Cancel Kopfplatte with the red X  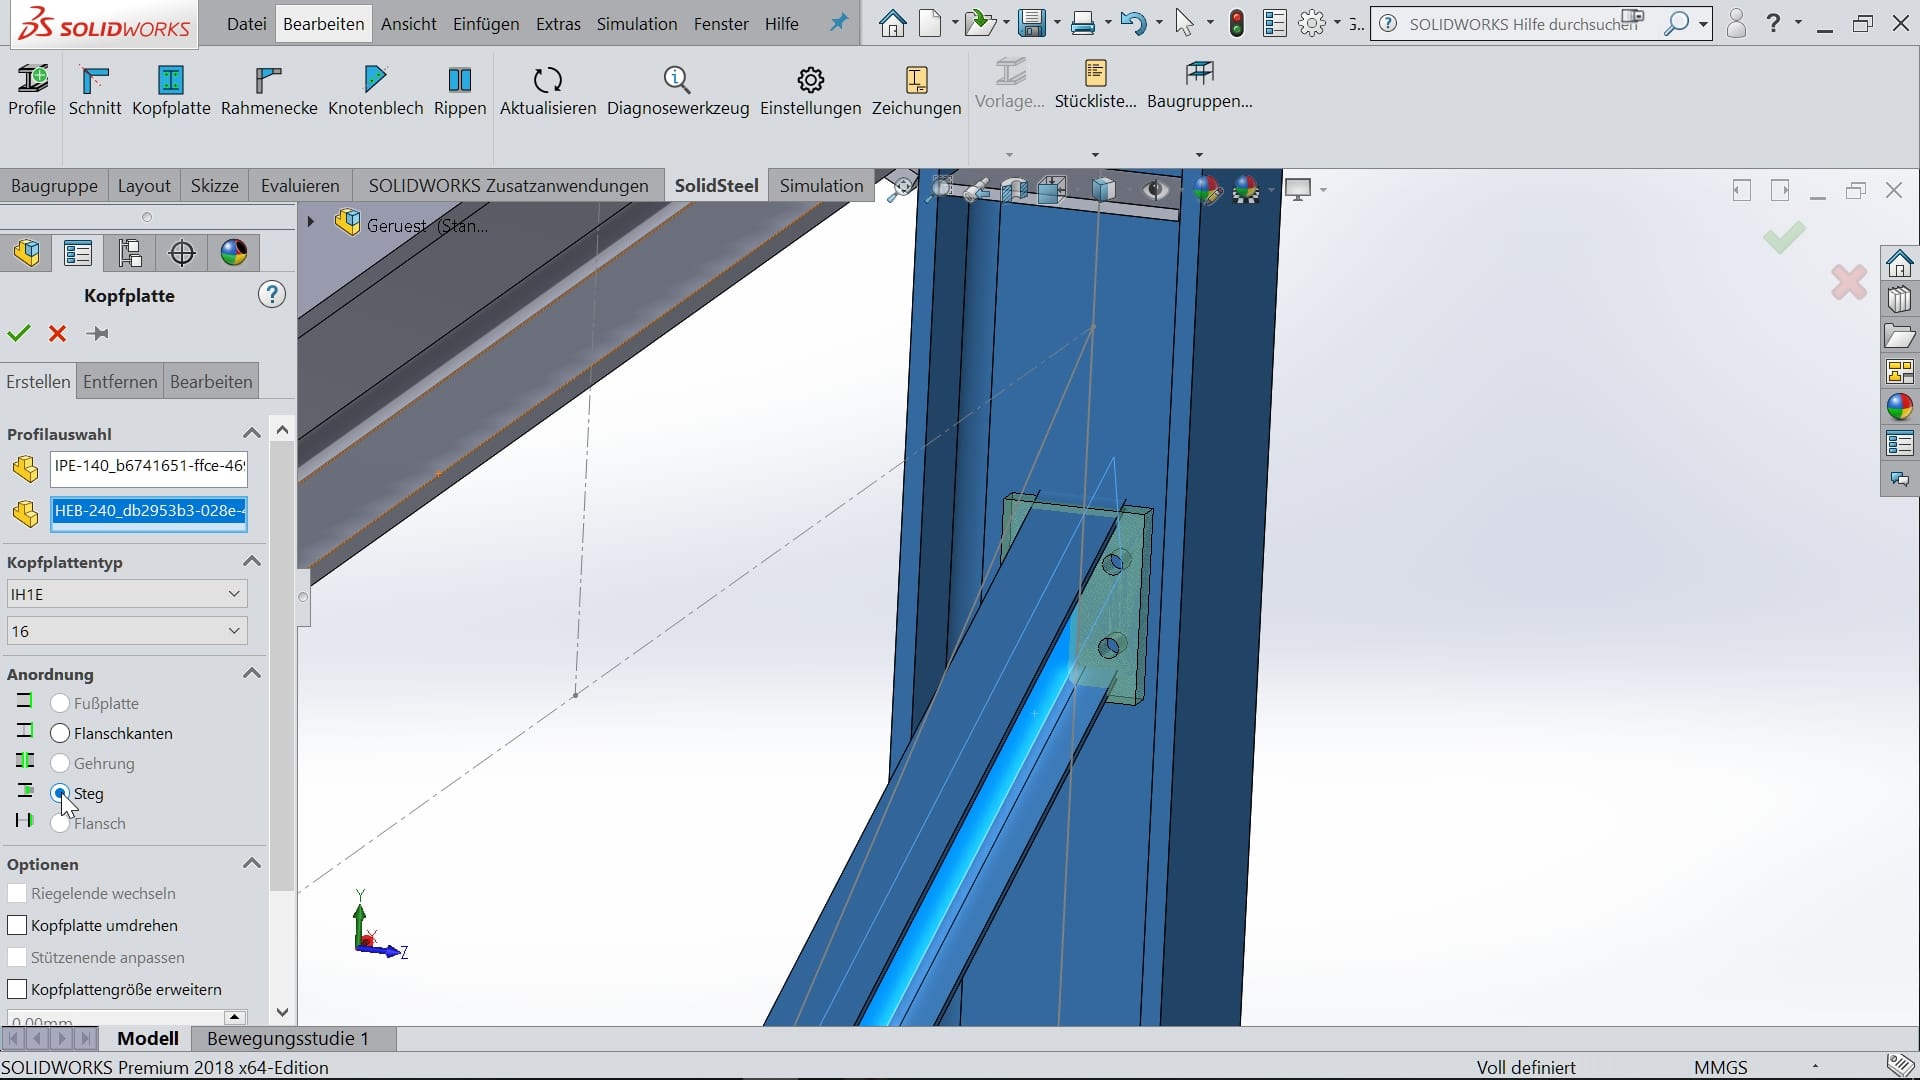coord(58,333)
